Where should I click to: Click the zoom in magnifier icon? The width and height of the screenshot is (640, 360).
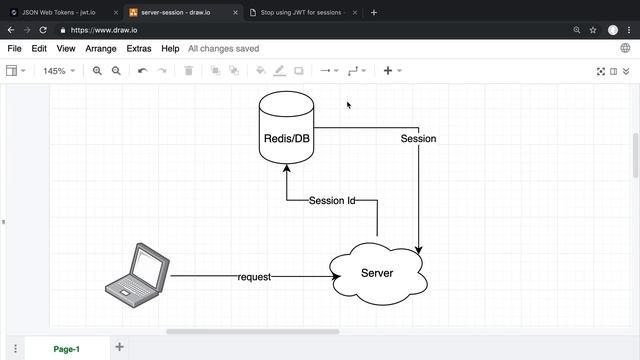click(x=97, y=71)
